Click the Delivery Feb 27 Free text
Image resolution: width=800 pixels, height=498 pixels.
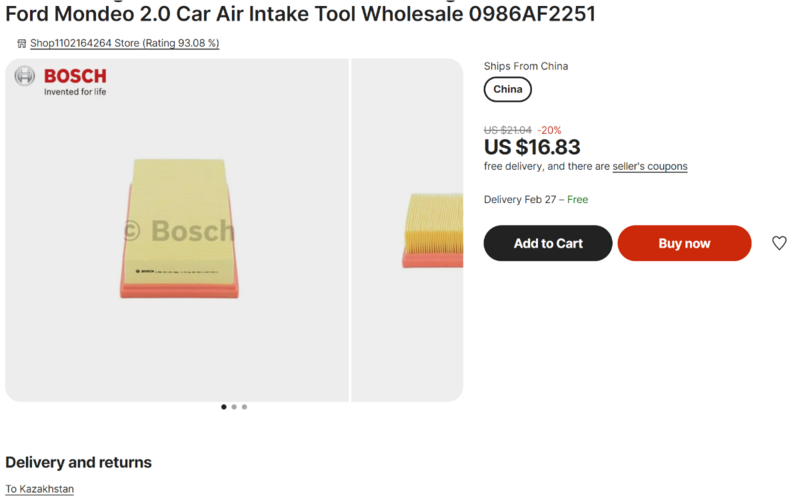pyautogui.click(x=536, y=200)
